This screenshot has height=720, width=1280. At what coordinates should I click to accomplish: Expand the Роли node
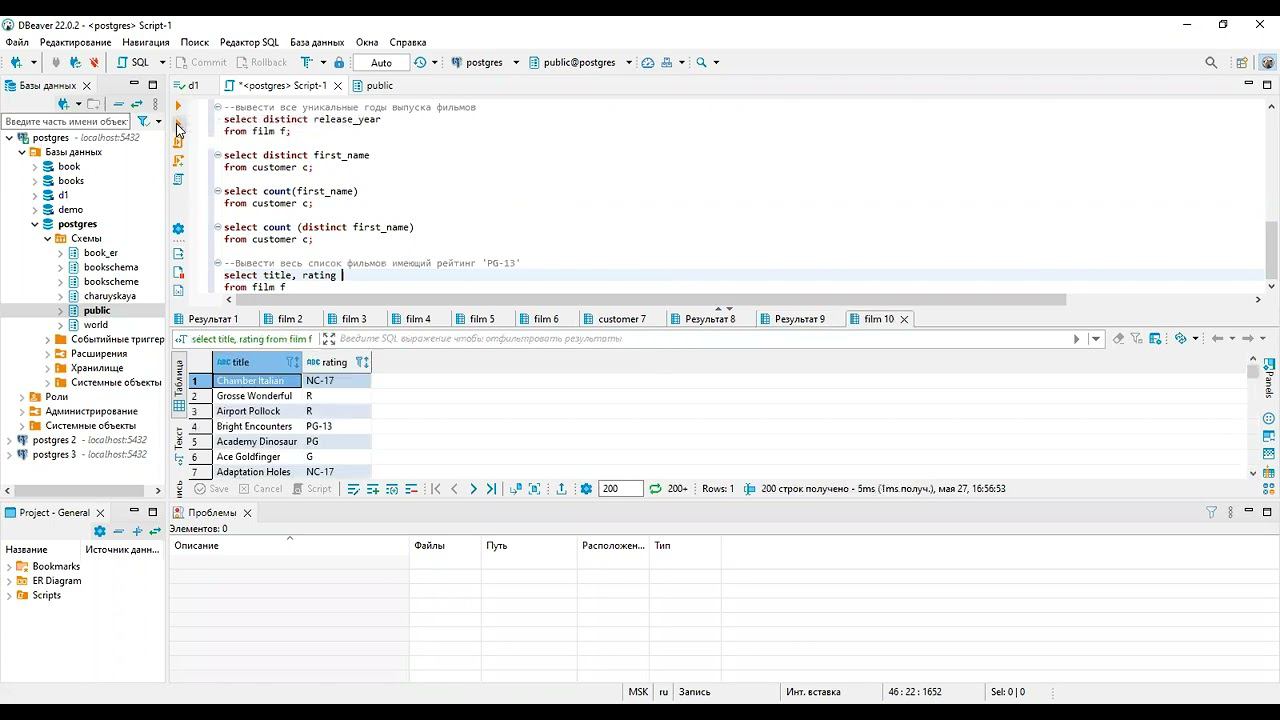(x=22, y=397)
